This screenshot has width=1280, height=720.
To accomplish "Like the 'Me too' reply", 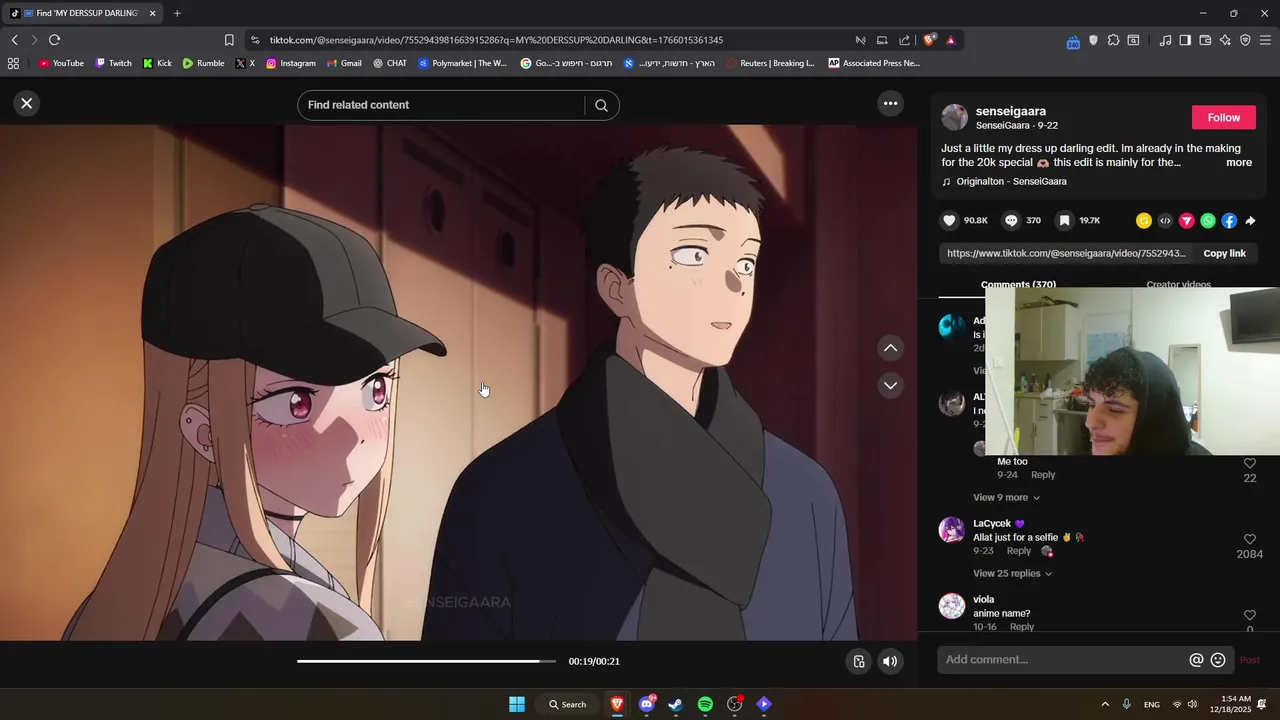I will coord(1249,463).
